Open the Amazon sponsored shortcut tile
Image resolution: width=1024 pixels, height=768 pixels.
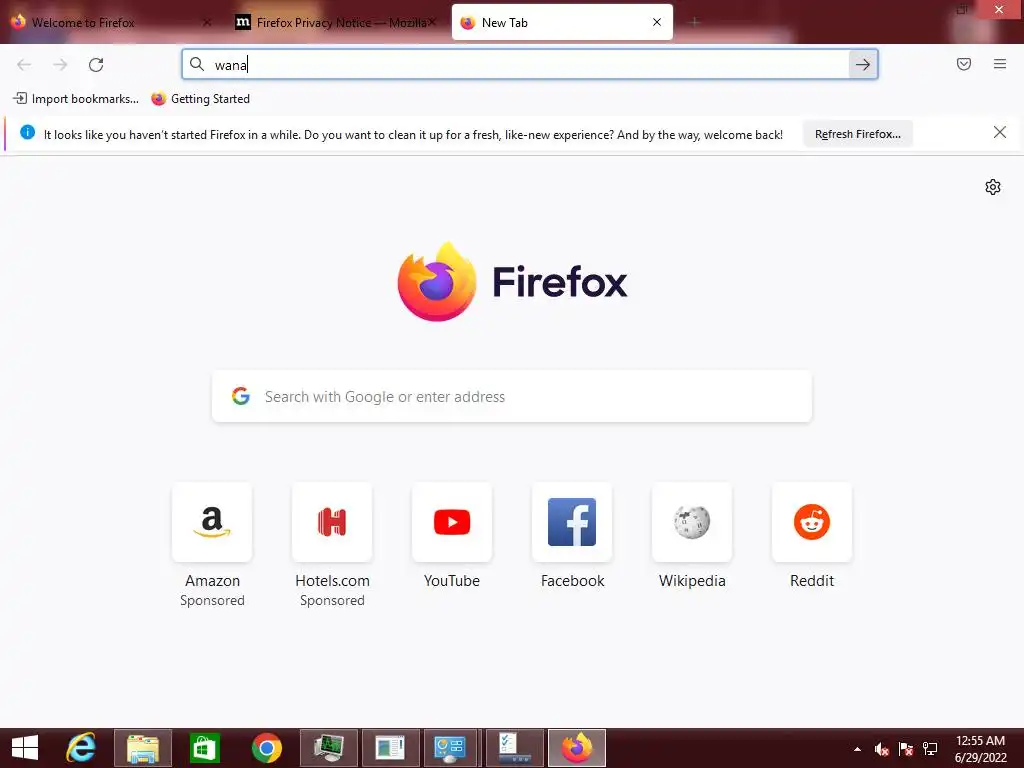pyautogui.click(x=212, y=522)
